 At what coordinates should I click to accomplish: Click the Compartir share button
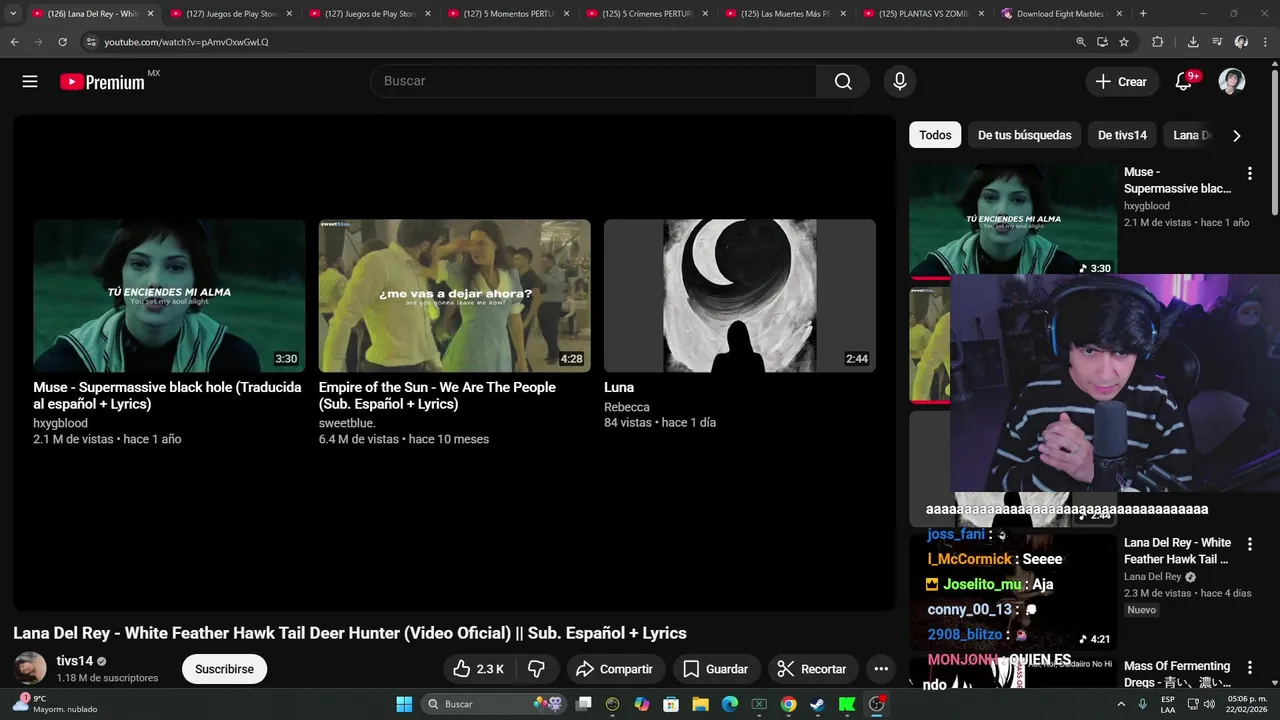coord(615,669)
